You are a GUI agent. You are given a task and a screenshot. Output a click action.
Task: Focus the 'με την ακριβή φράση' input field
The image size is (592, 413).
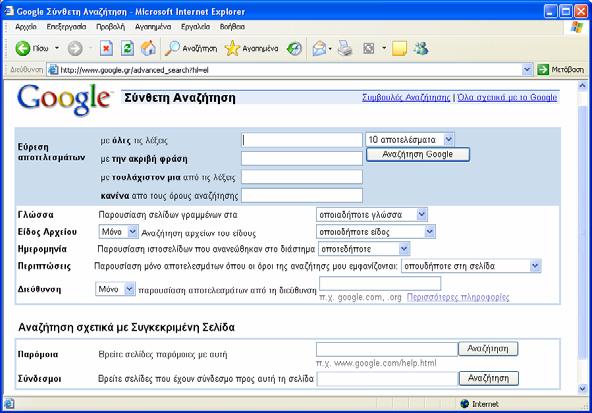pyautogui.click(x=302, y=159)
